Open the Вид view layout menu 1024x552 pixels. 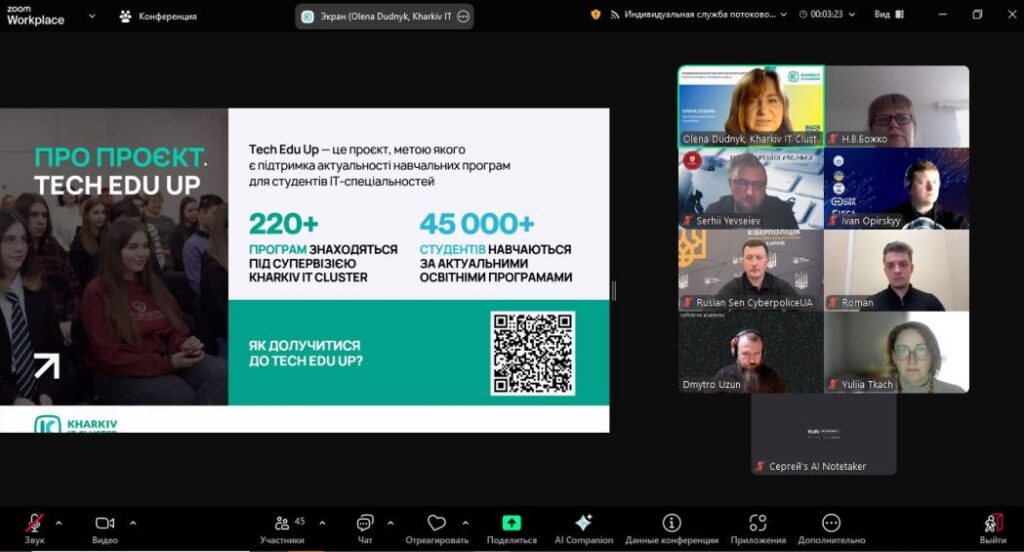[x=889, y=14]
